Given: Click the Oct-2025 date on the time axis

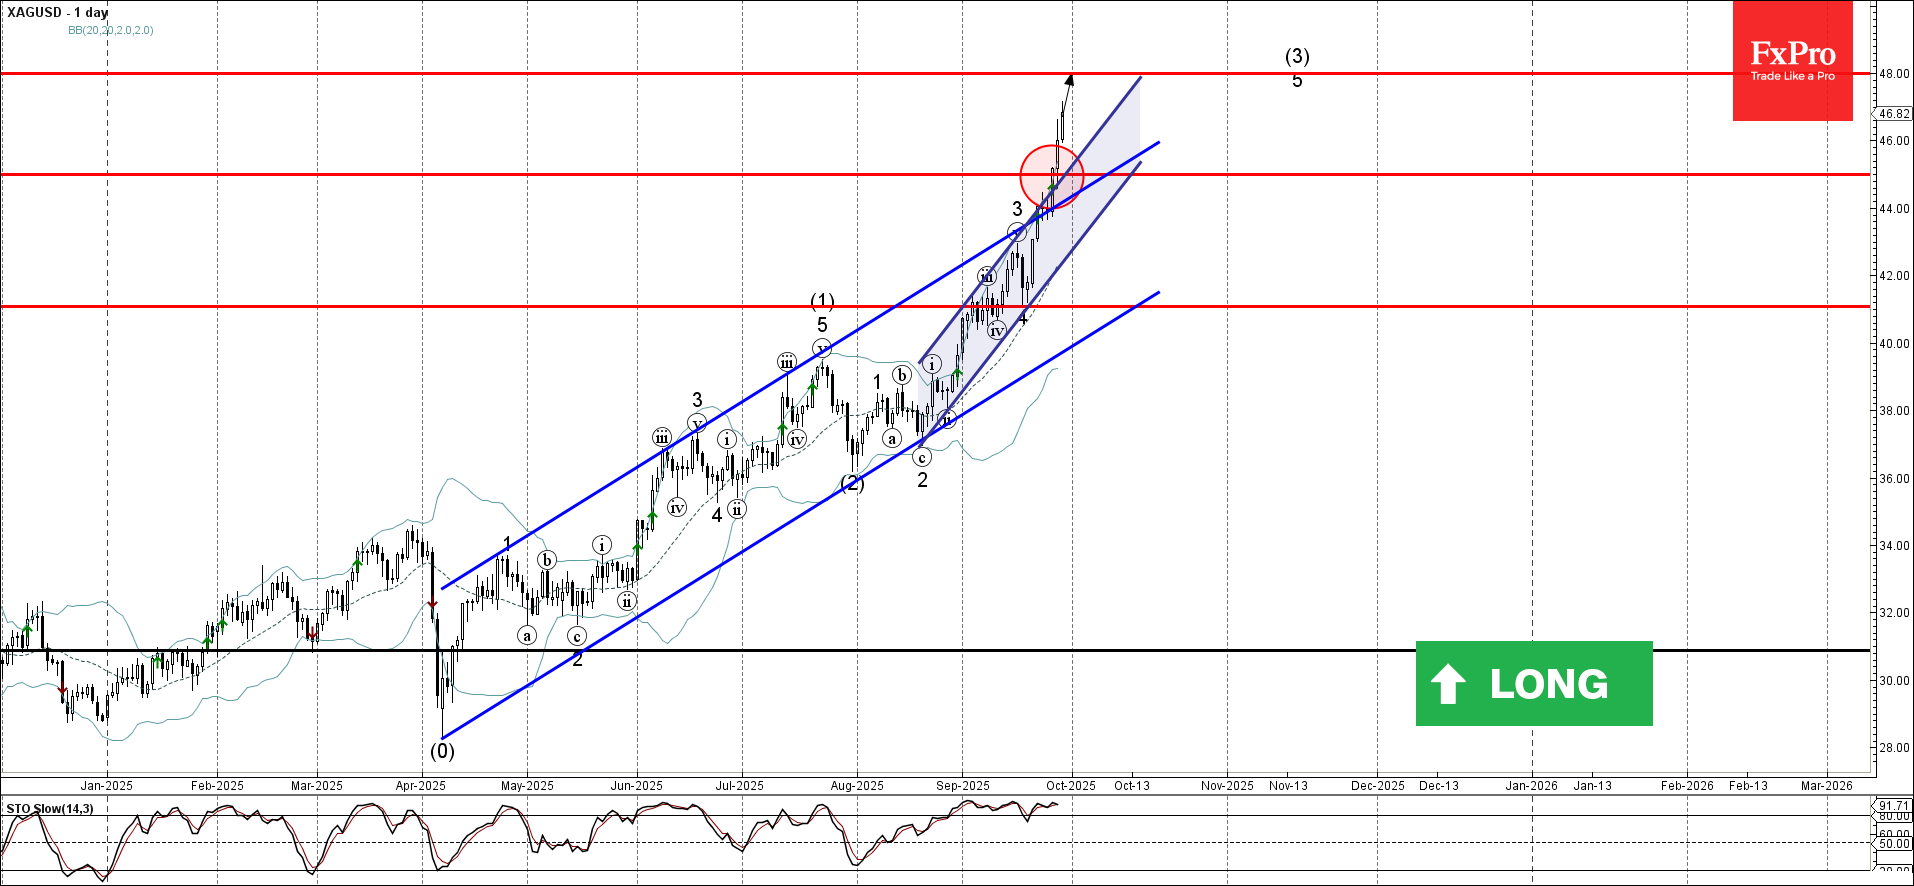Looking at the screenshot, I should pyautogui.click(x=1071, y=786).
